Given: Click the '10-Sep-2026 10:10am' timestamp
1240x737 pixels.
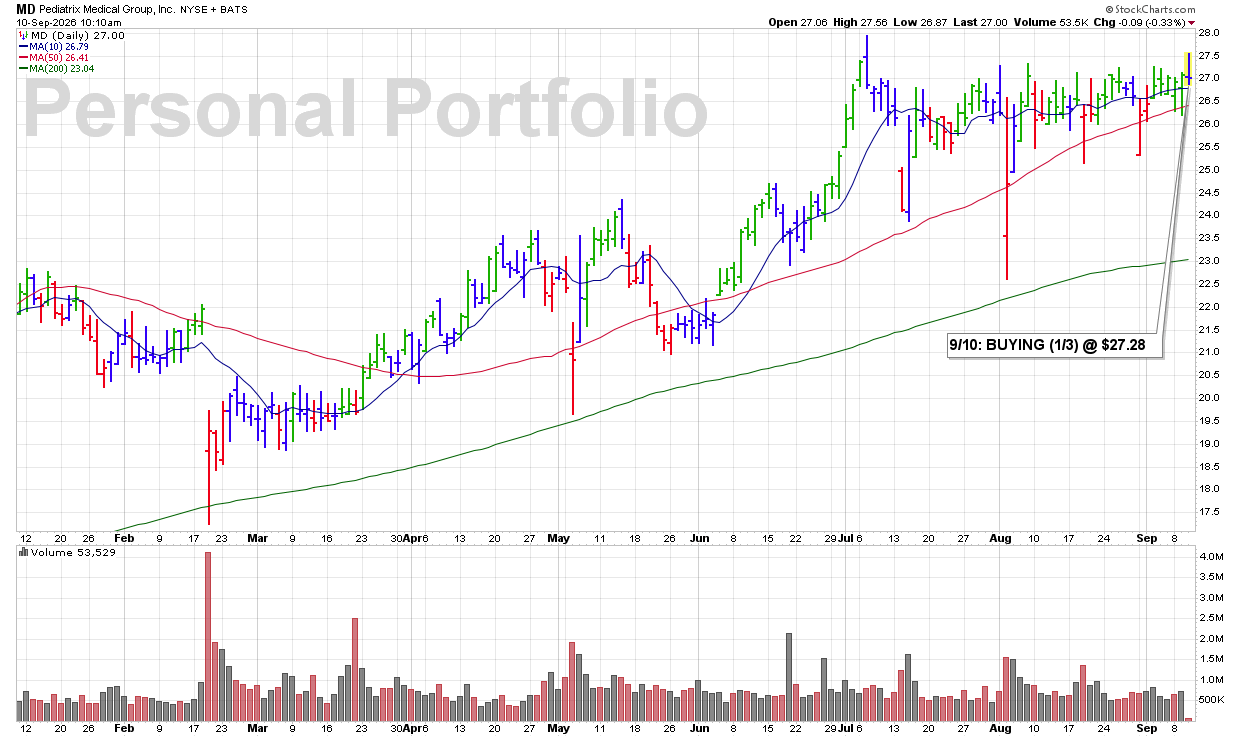Looking at the screenshot, I should [69, 22].
